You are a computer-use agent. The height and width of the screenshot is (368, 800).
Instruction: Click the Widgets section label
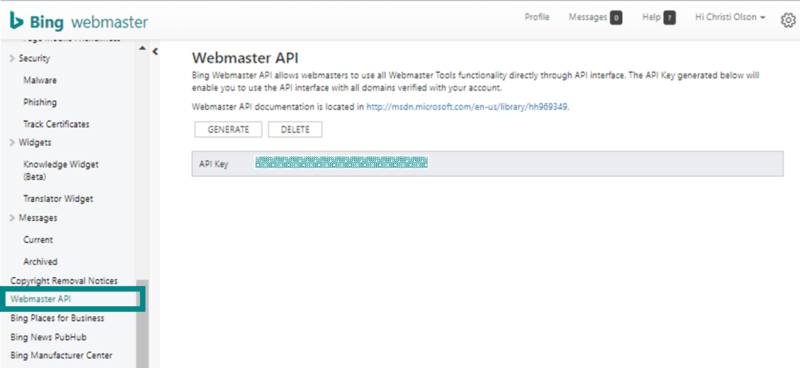pyautogui.click(x=35, y=142)
